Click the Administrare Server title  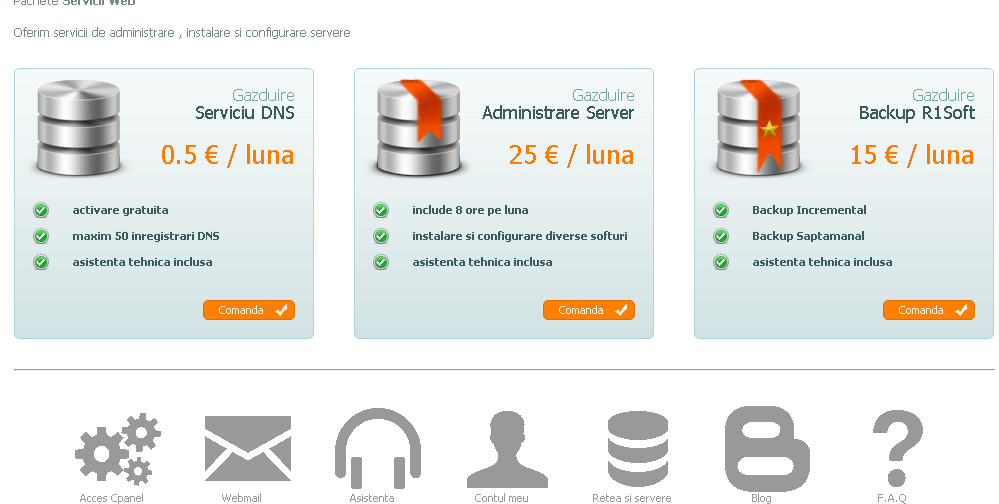click(558, 113)
